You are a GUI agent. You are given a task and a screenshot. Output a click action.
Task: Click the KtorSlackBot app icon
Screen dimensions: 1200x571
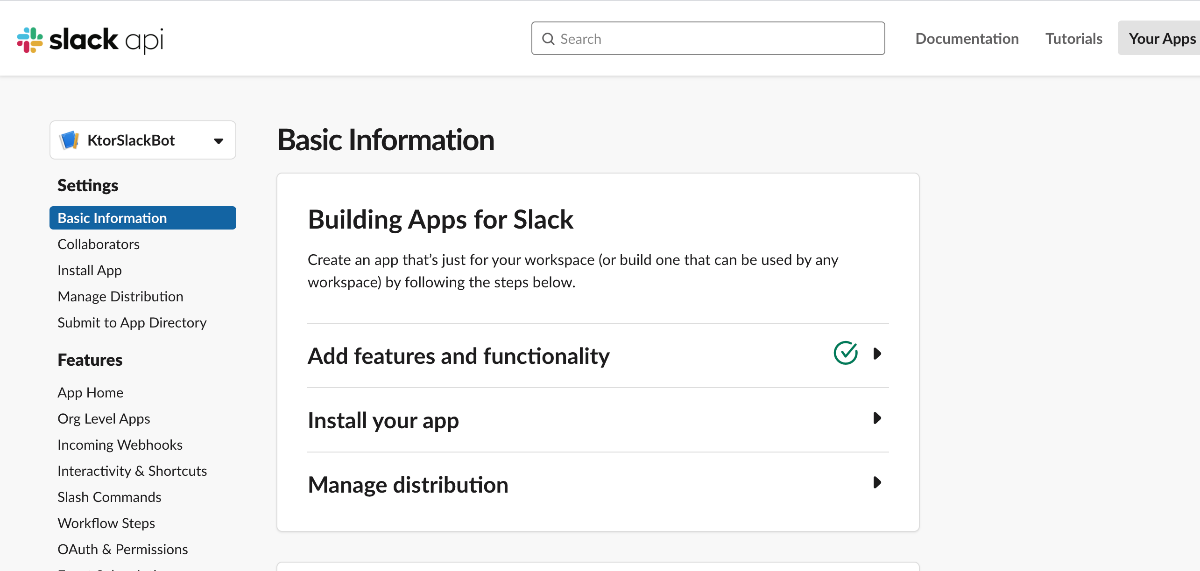[69, 141]
